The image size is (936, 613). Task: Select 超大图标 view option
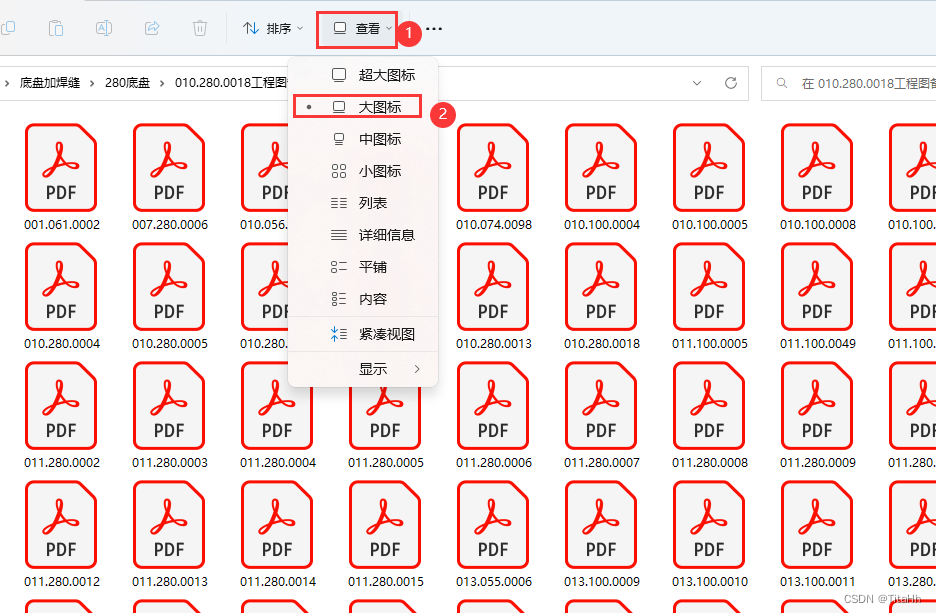click(363, 75)
